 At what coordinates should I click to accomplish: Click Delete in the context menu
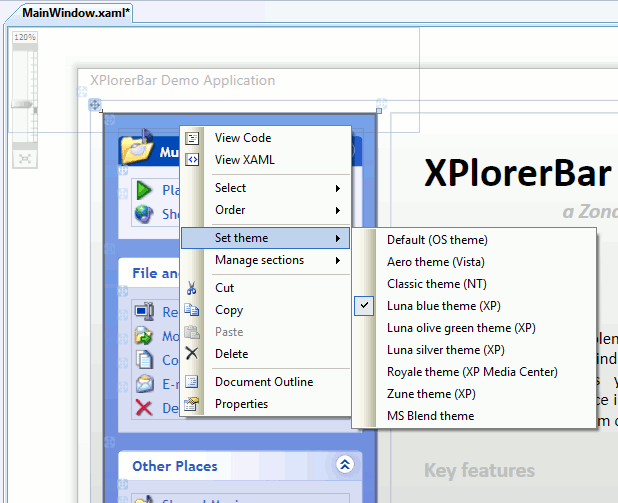[x=265, y=354]
